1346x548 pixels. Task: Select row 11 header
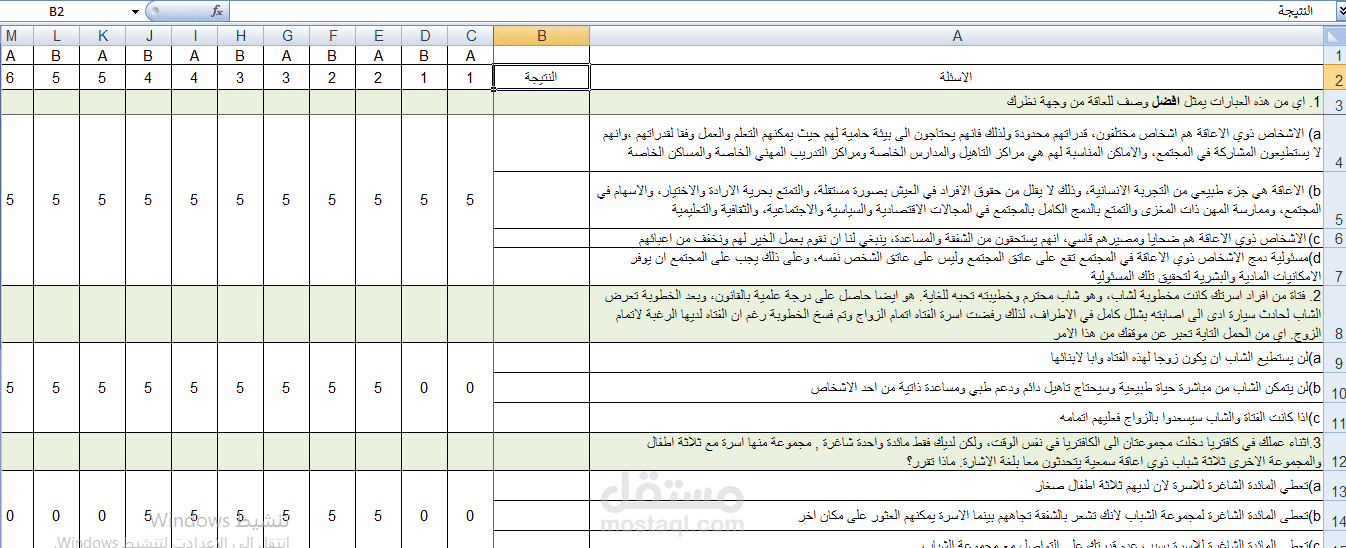tap(1336, 417)
